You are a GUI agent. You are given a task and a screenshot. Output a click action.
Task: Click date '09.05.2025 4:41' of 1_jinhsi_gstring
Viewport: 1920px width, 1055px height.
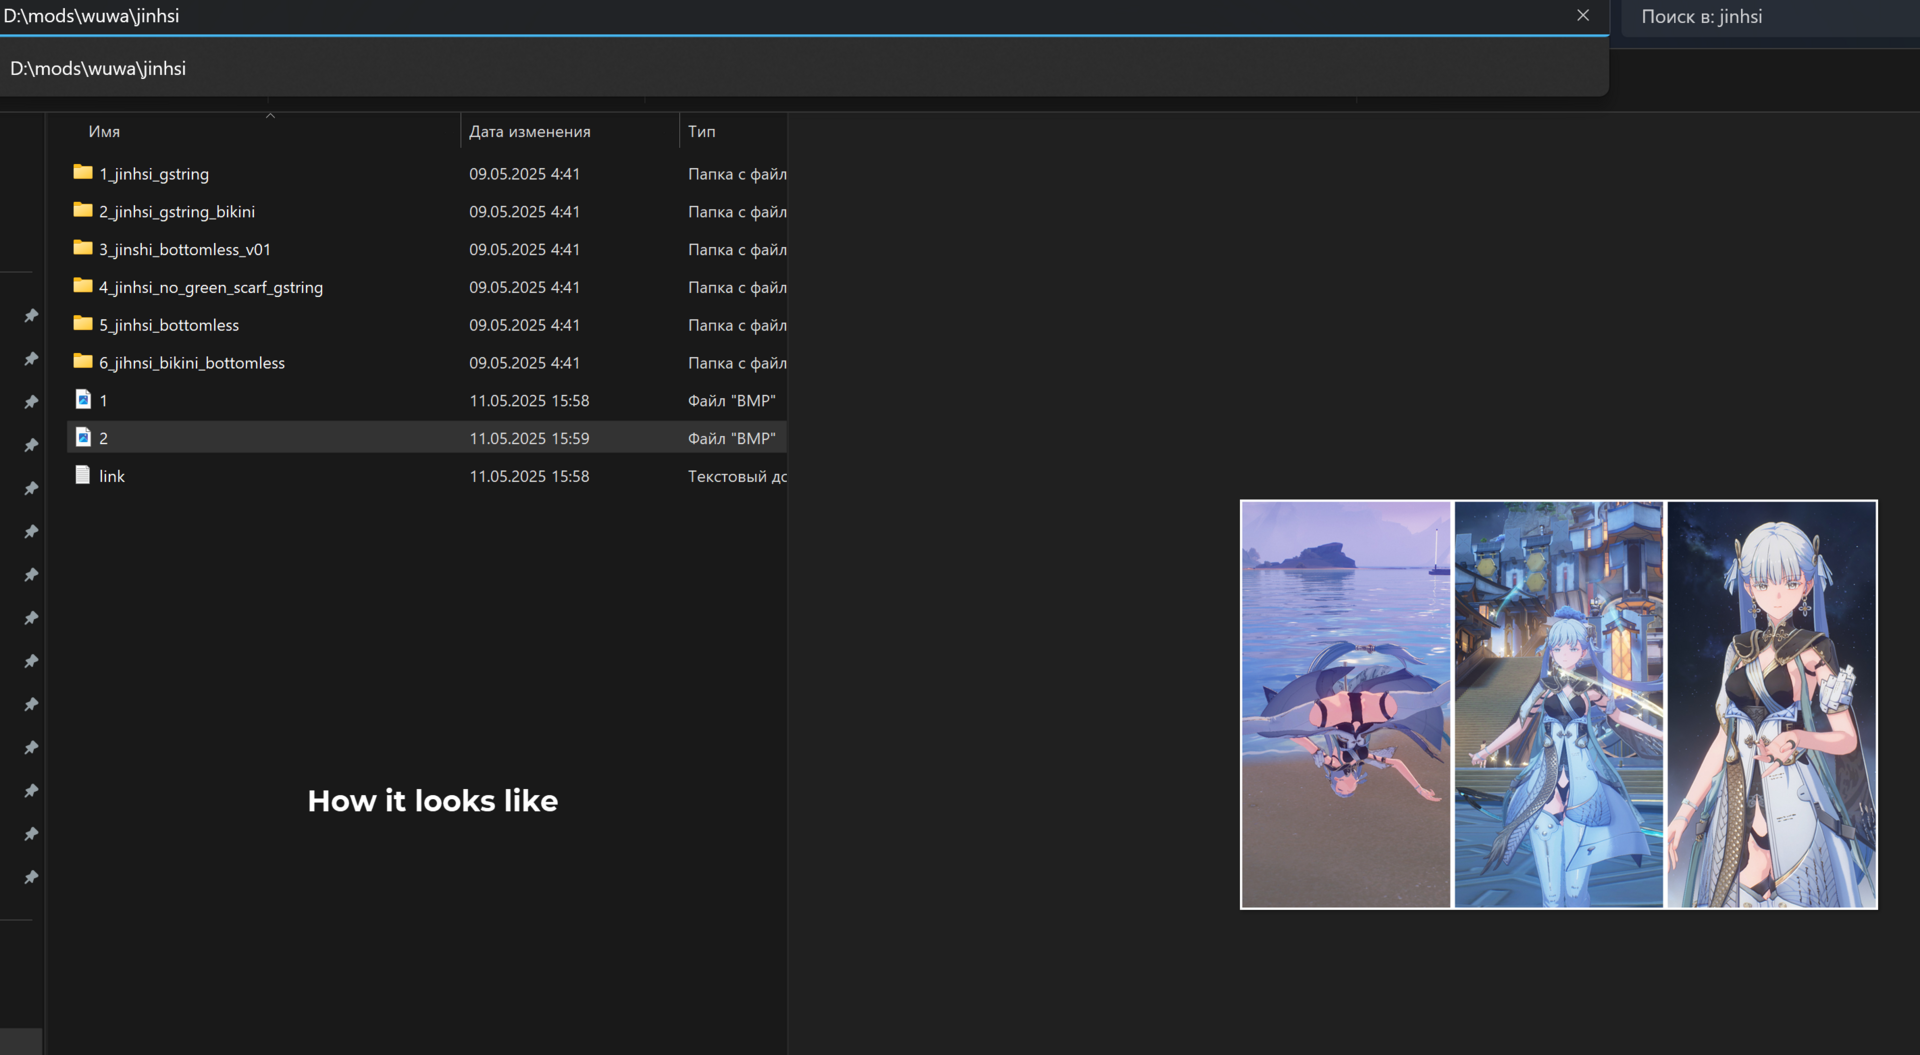tap(525, 174)
